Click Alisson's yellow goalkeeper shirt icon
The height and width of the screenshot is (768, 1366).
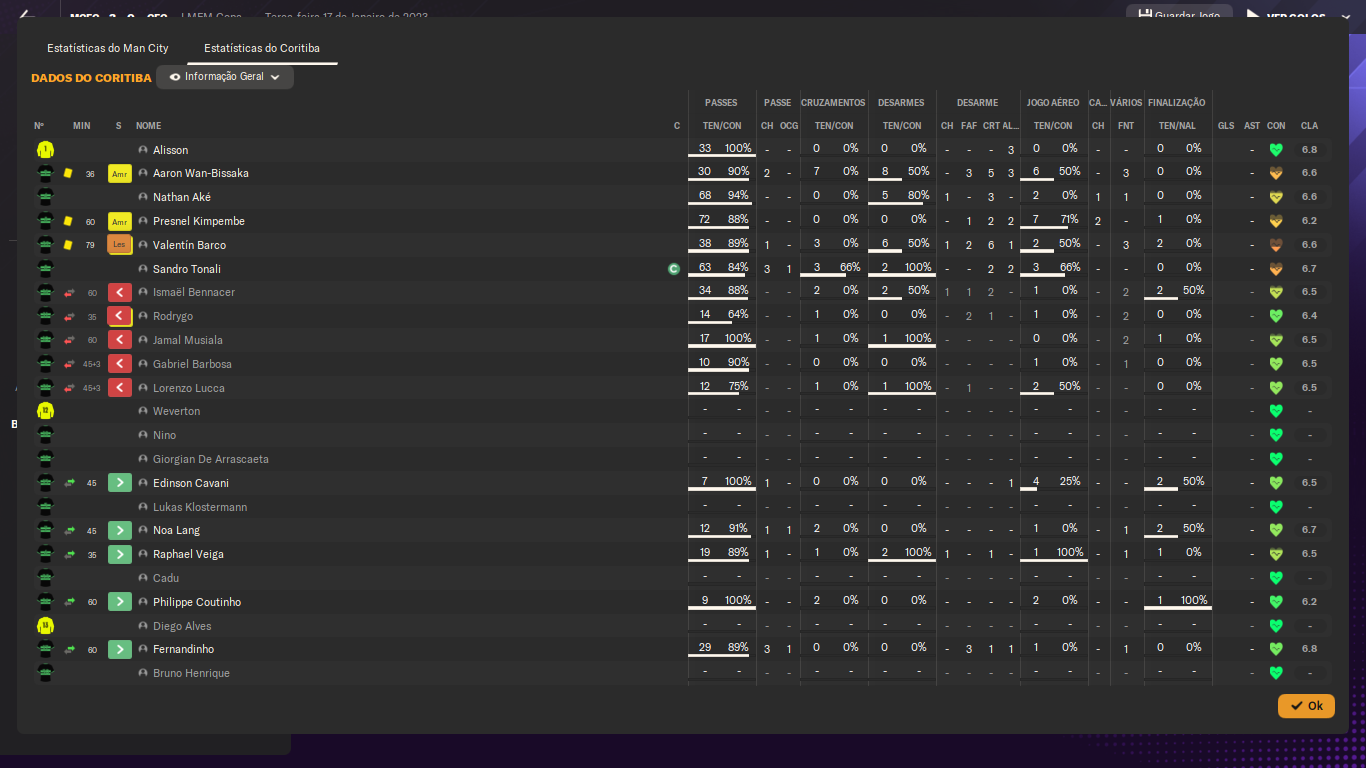tap(45, 150)
